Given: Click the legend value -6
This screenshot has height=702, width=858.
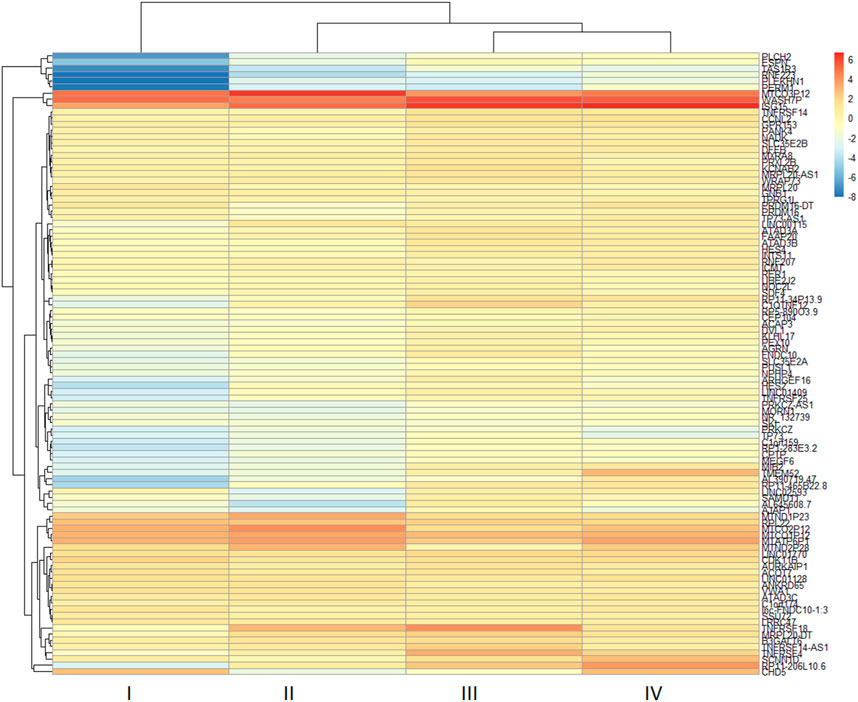Looking at the screenshot, I should pyautogui.click(x=851, y=178).
